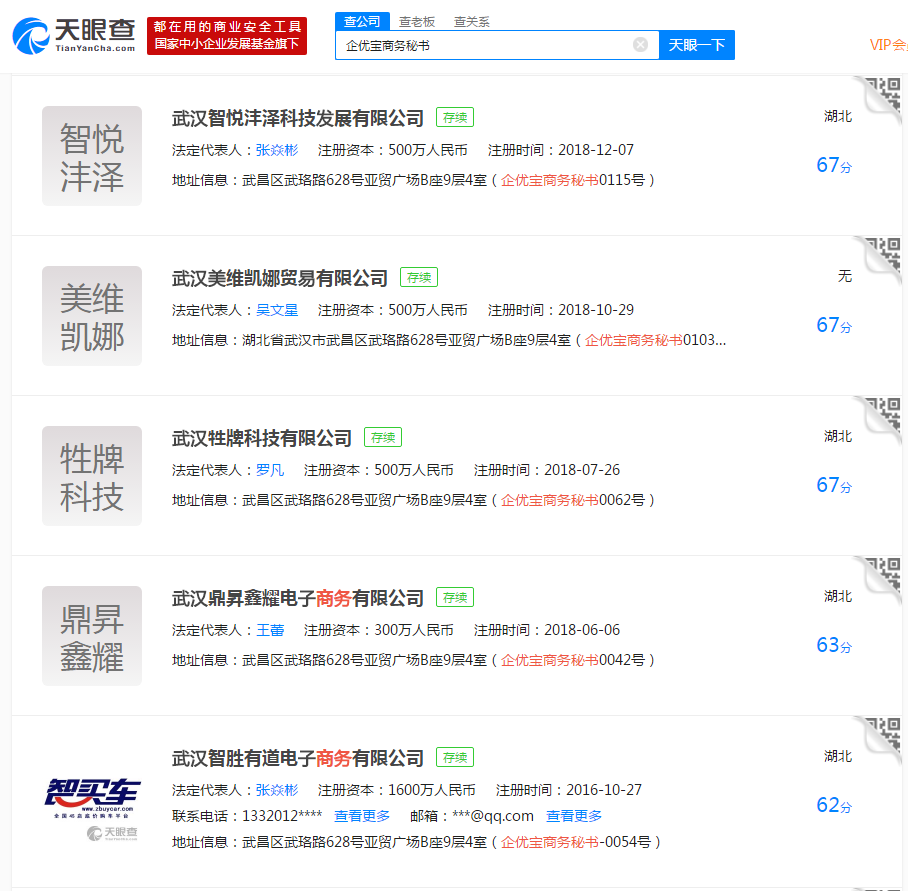Open legal representative 王蕾 profile
908x891 pixels.
pos(270,630)
